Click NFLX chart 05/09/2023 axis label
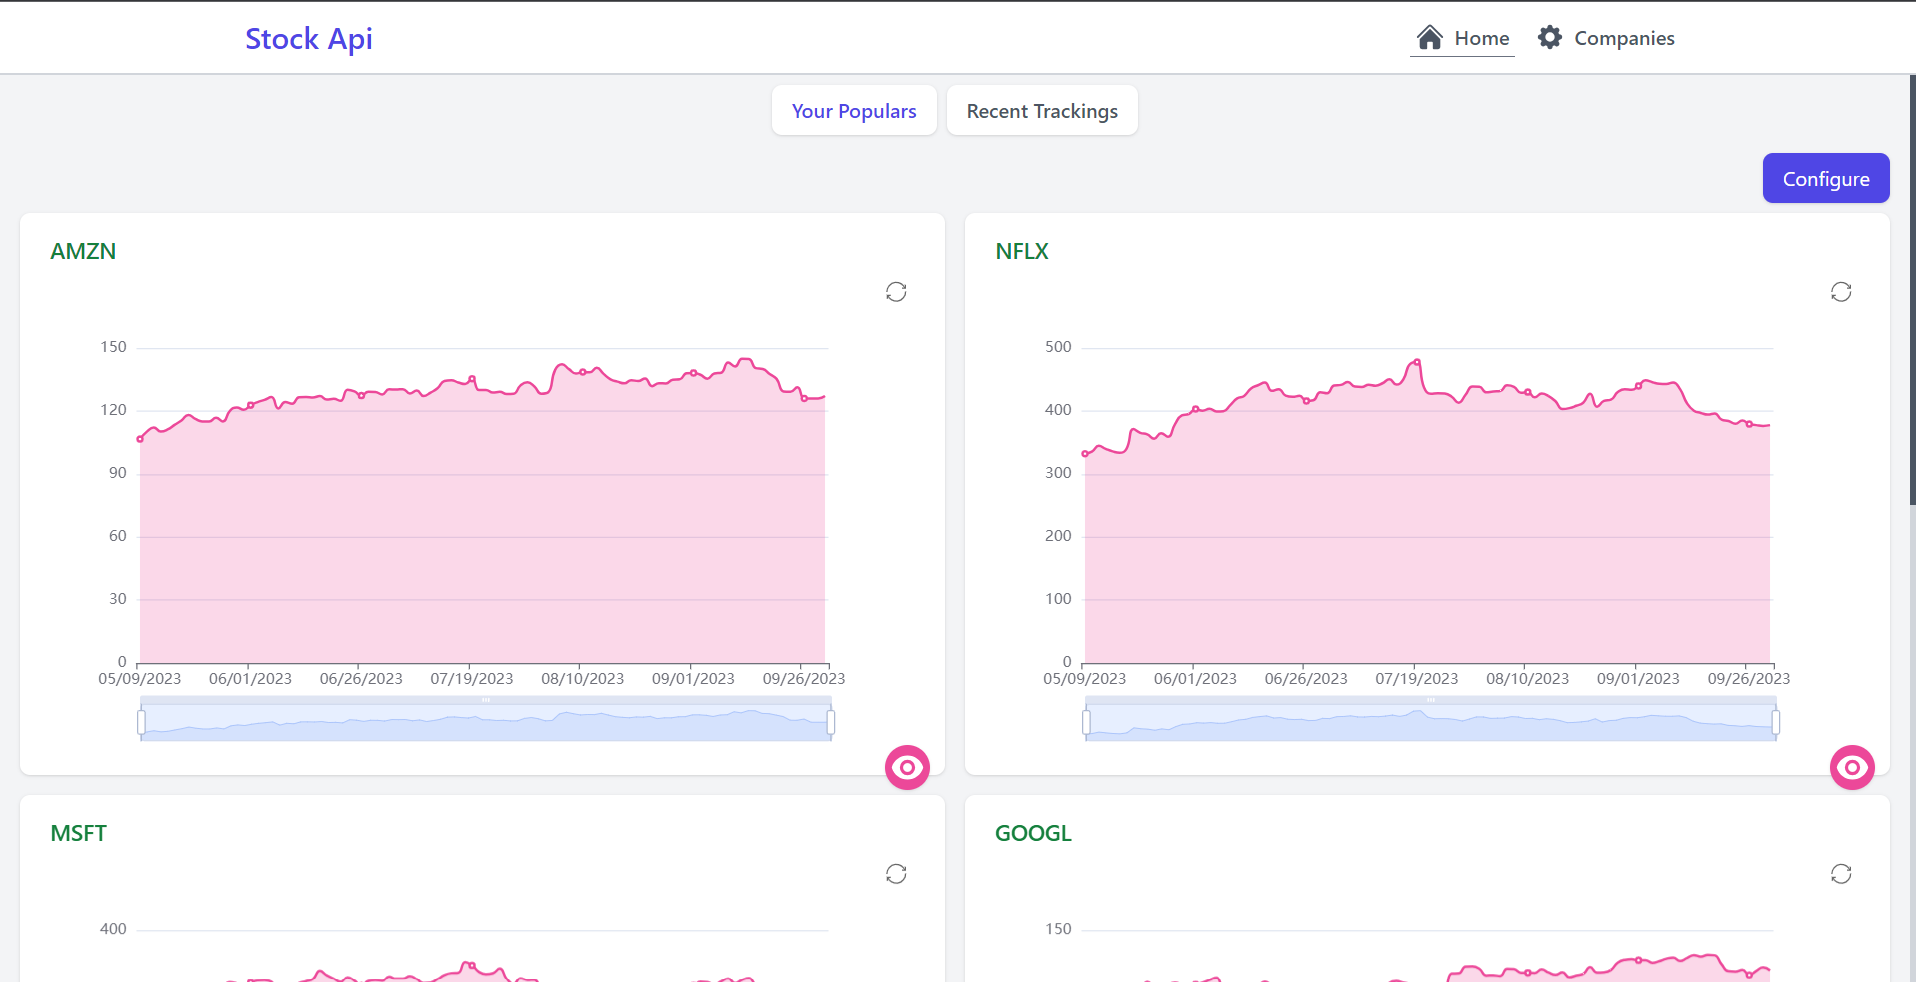1916x982 pixels. [1084, 678]
